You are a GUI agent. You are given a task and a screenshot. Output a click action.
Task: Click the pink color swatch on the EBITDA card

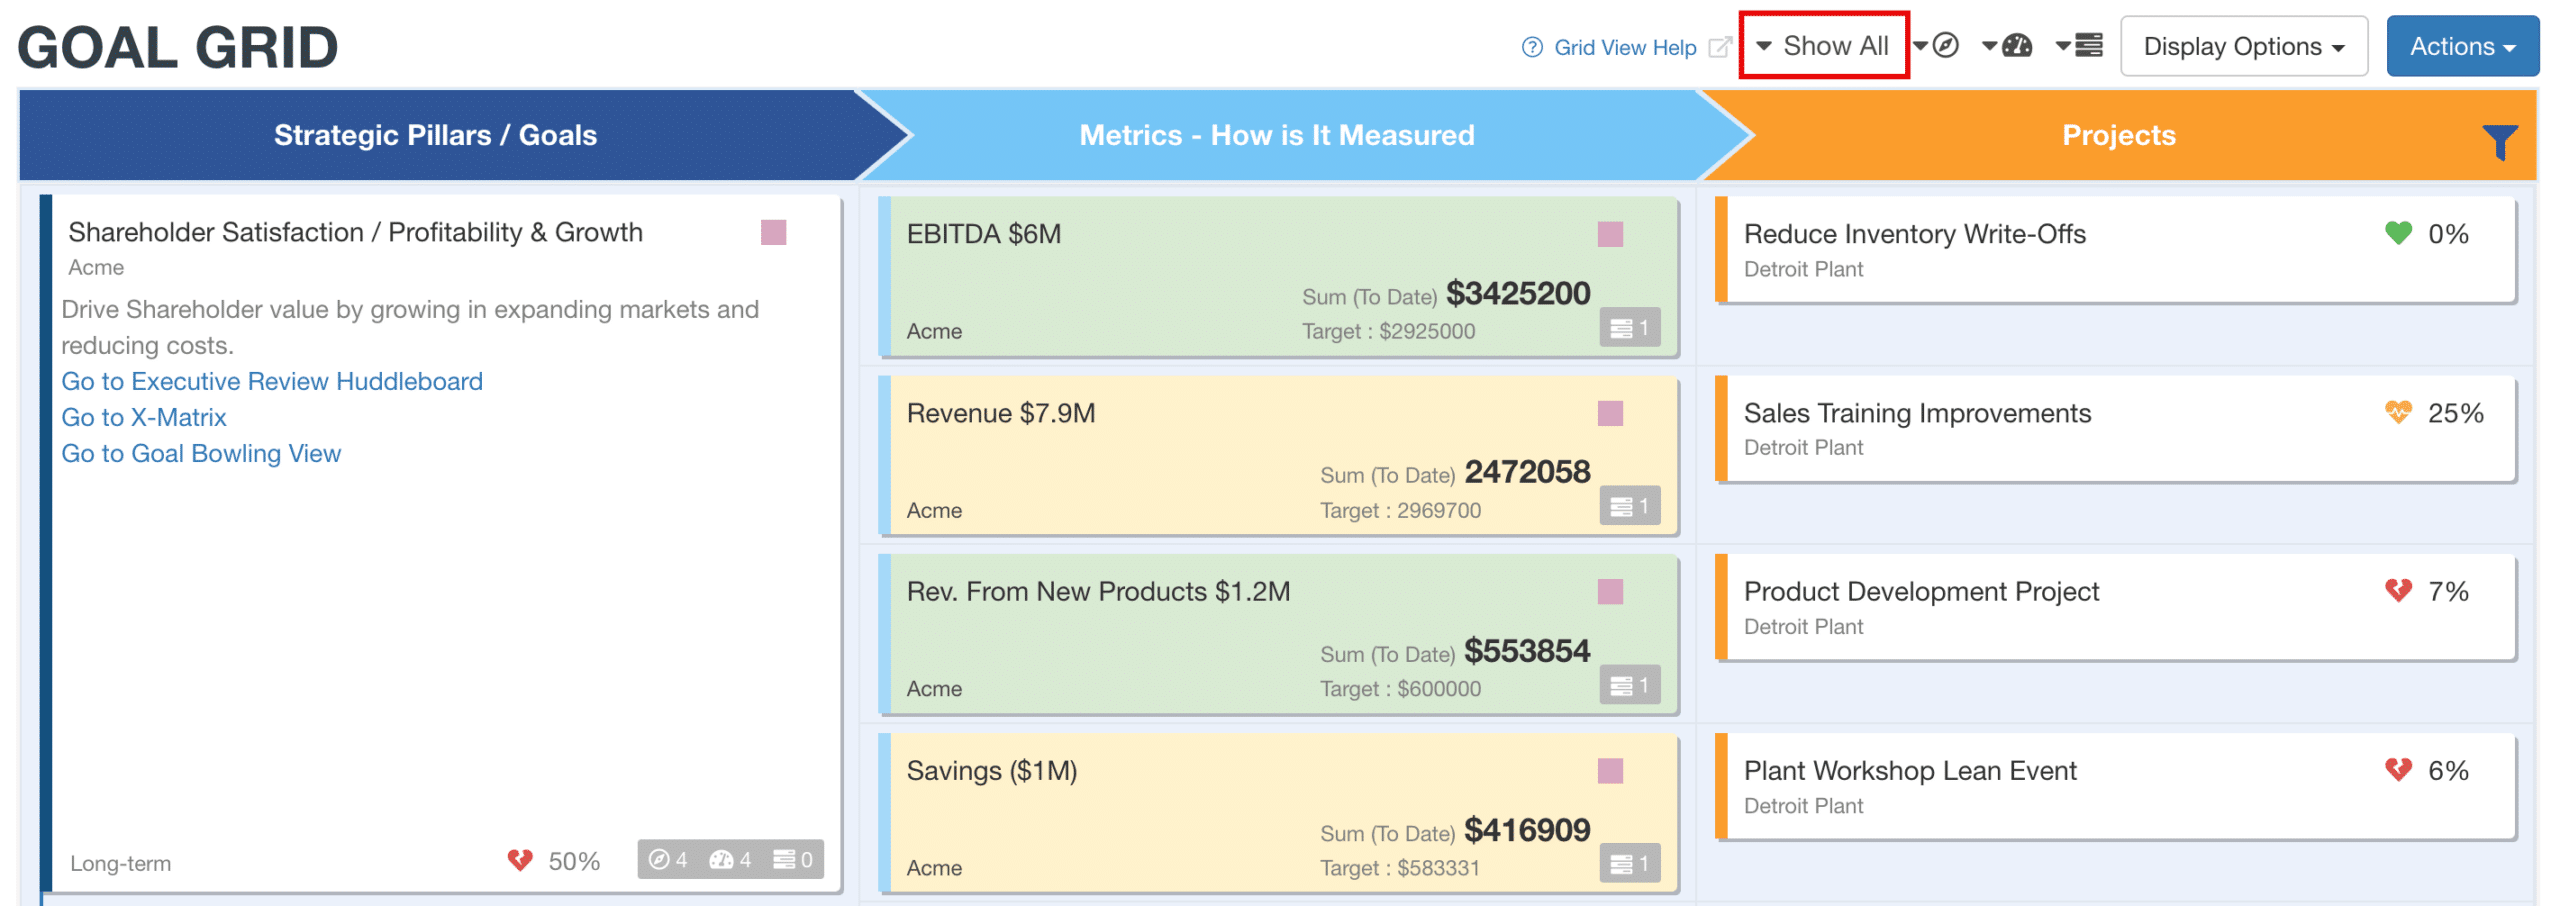[1611, 232]
